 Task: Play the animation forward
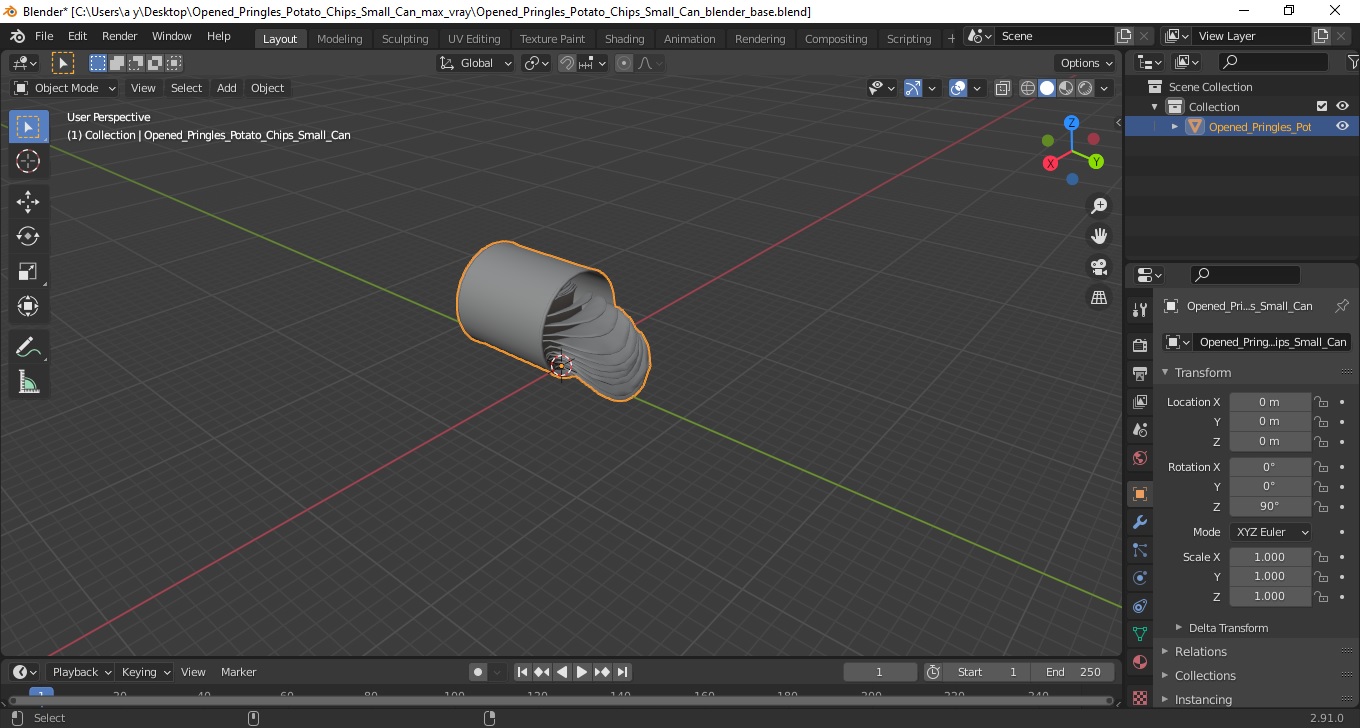(582, 672)
